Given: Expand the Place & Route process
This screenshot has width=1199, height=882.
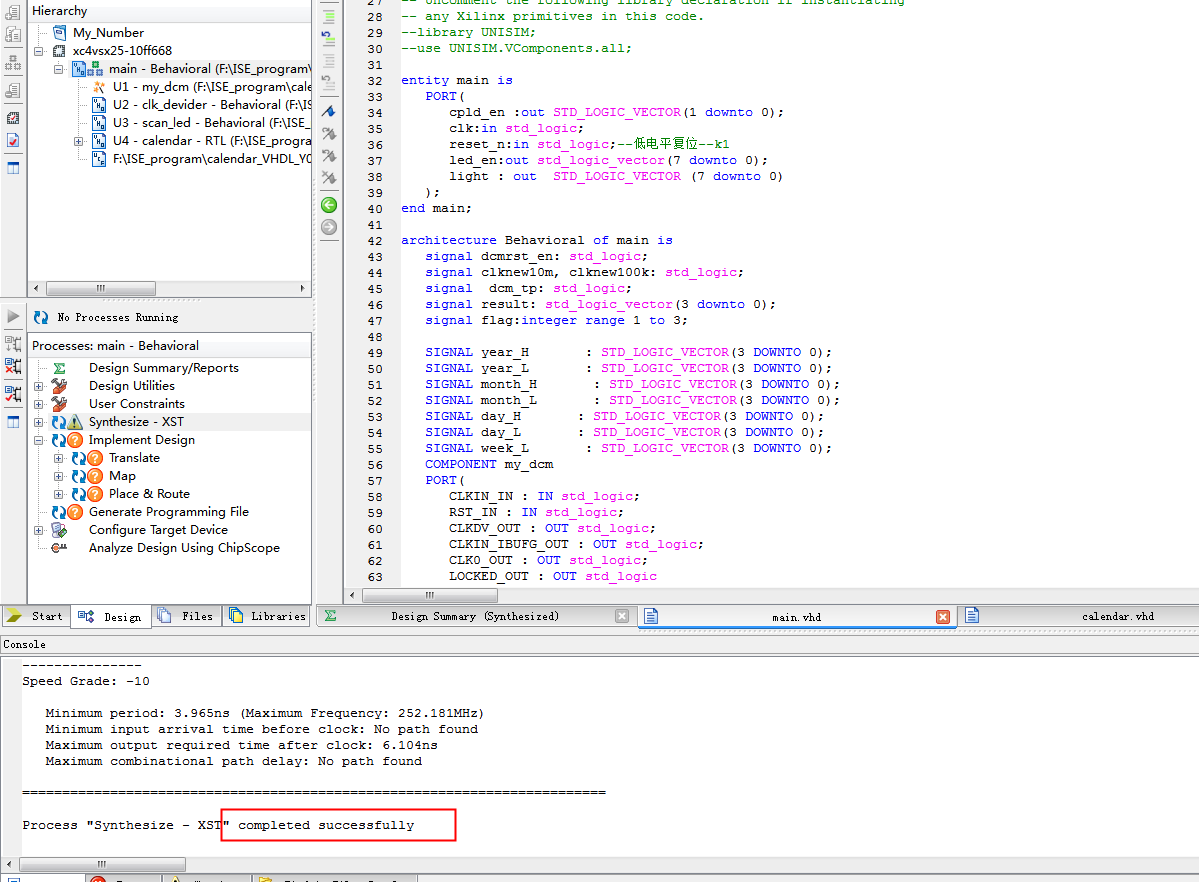Looking at the screenshot, I should [x=59, y=494].
